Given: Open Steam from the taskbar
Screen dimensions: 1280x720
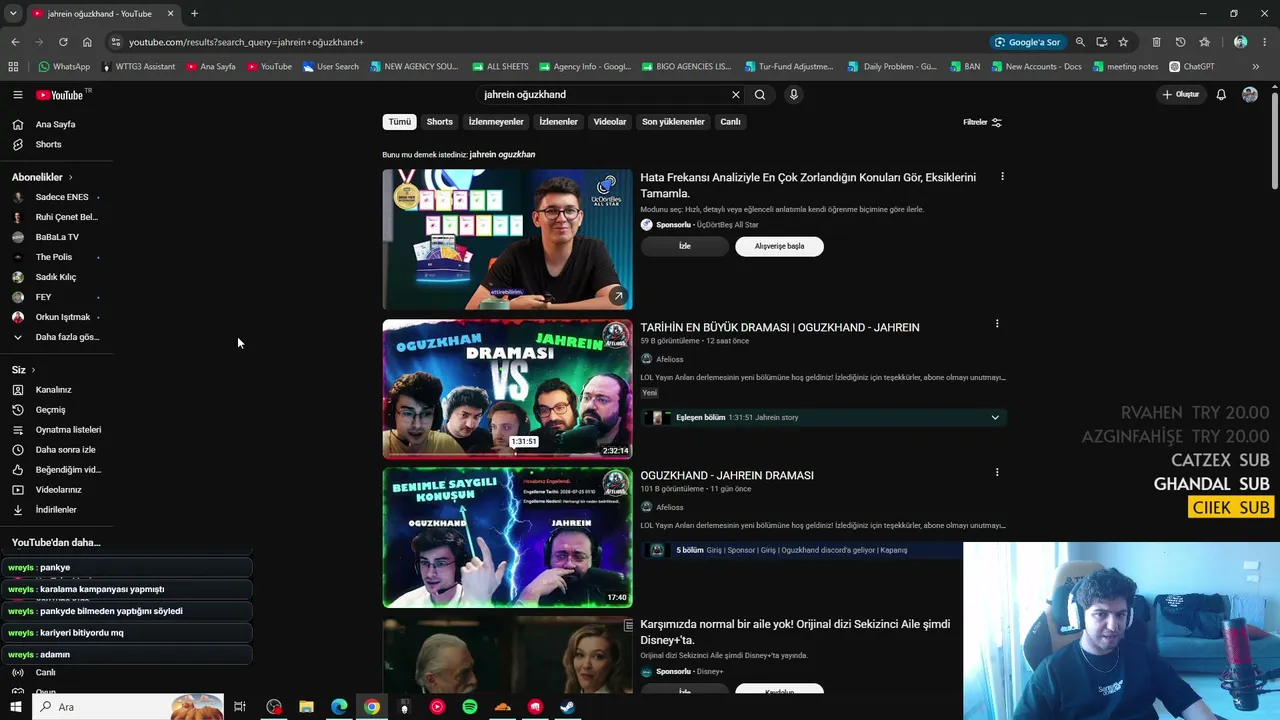Looking at the screenshot, I should pos(567,707).
